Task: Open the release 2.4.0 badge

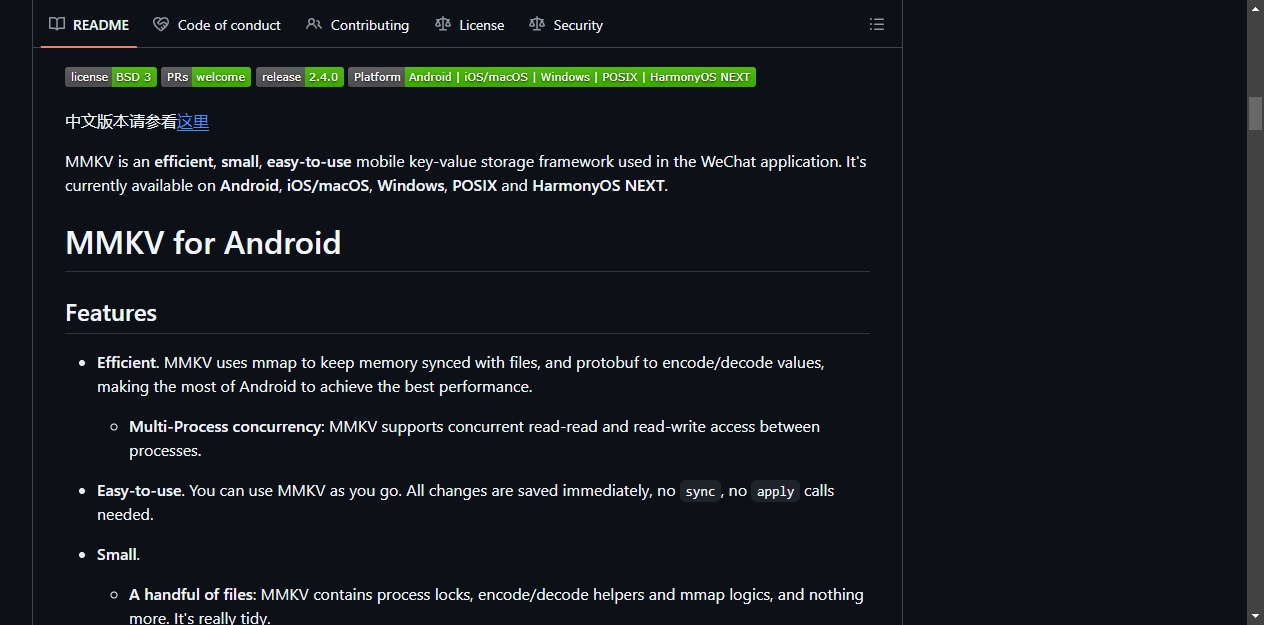Action: coord(300,77)
